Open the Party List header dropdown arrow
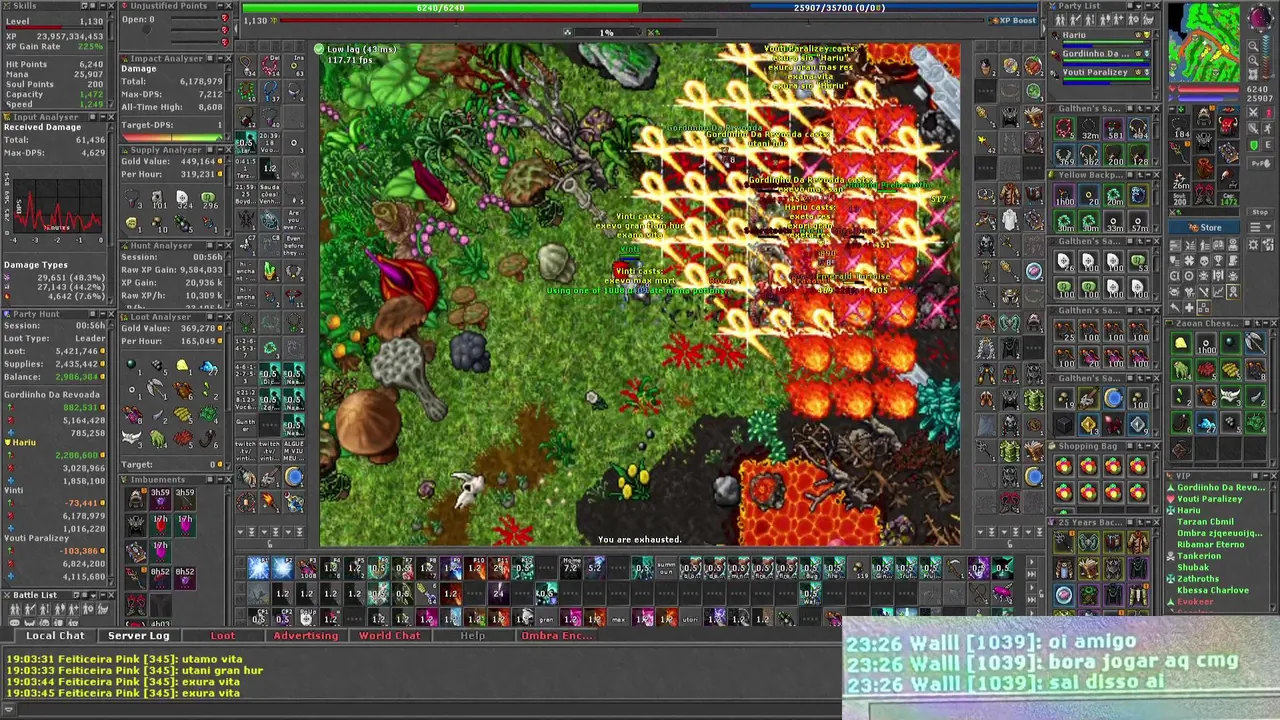The image size is (1280, 720). click(x=1139, y=6)
